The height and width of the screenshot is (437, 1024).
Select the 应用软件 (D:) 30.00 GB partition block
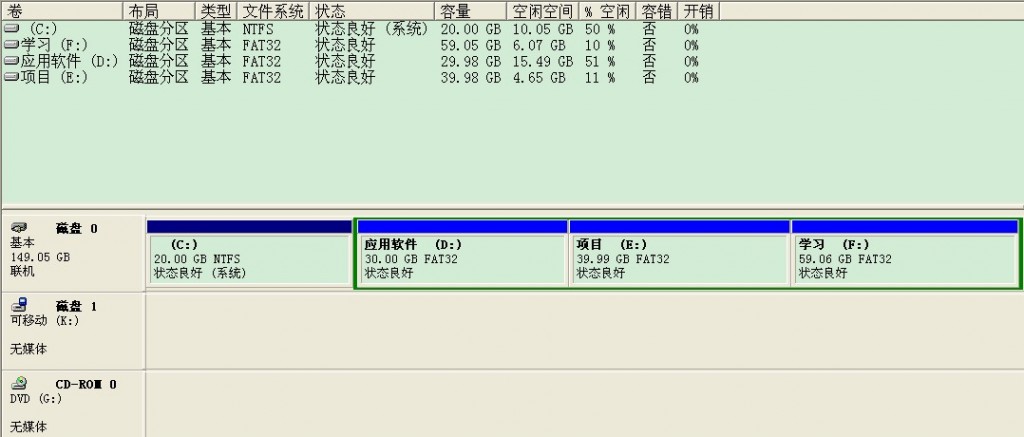tap(462, 259)
